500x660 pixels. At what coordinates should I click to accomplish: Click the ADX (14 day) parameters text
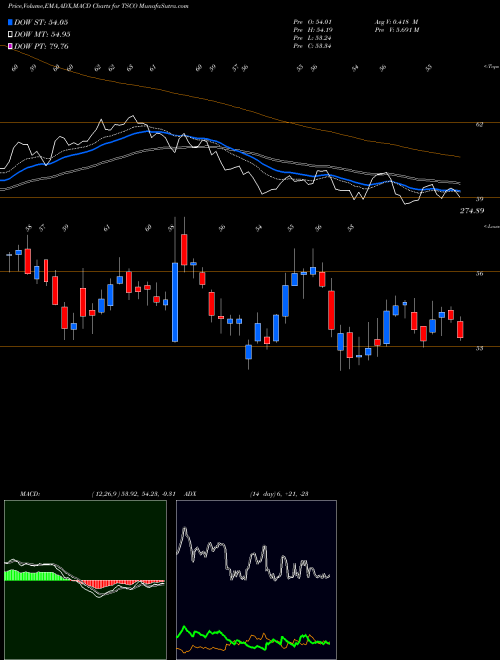click(x=279, y=494)
